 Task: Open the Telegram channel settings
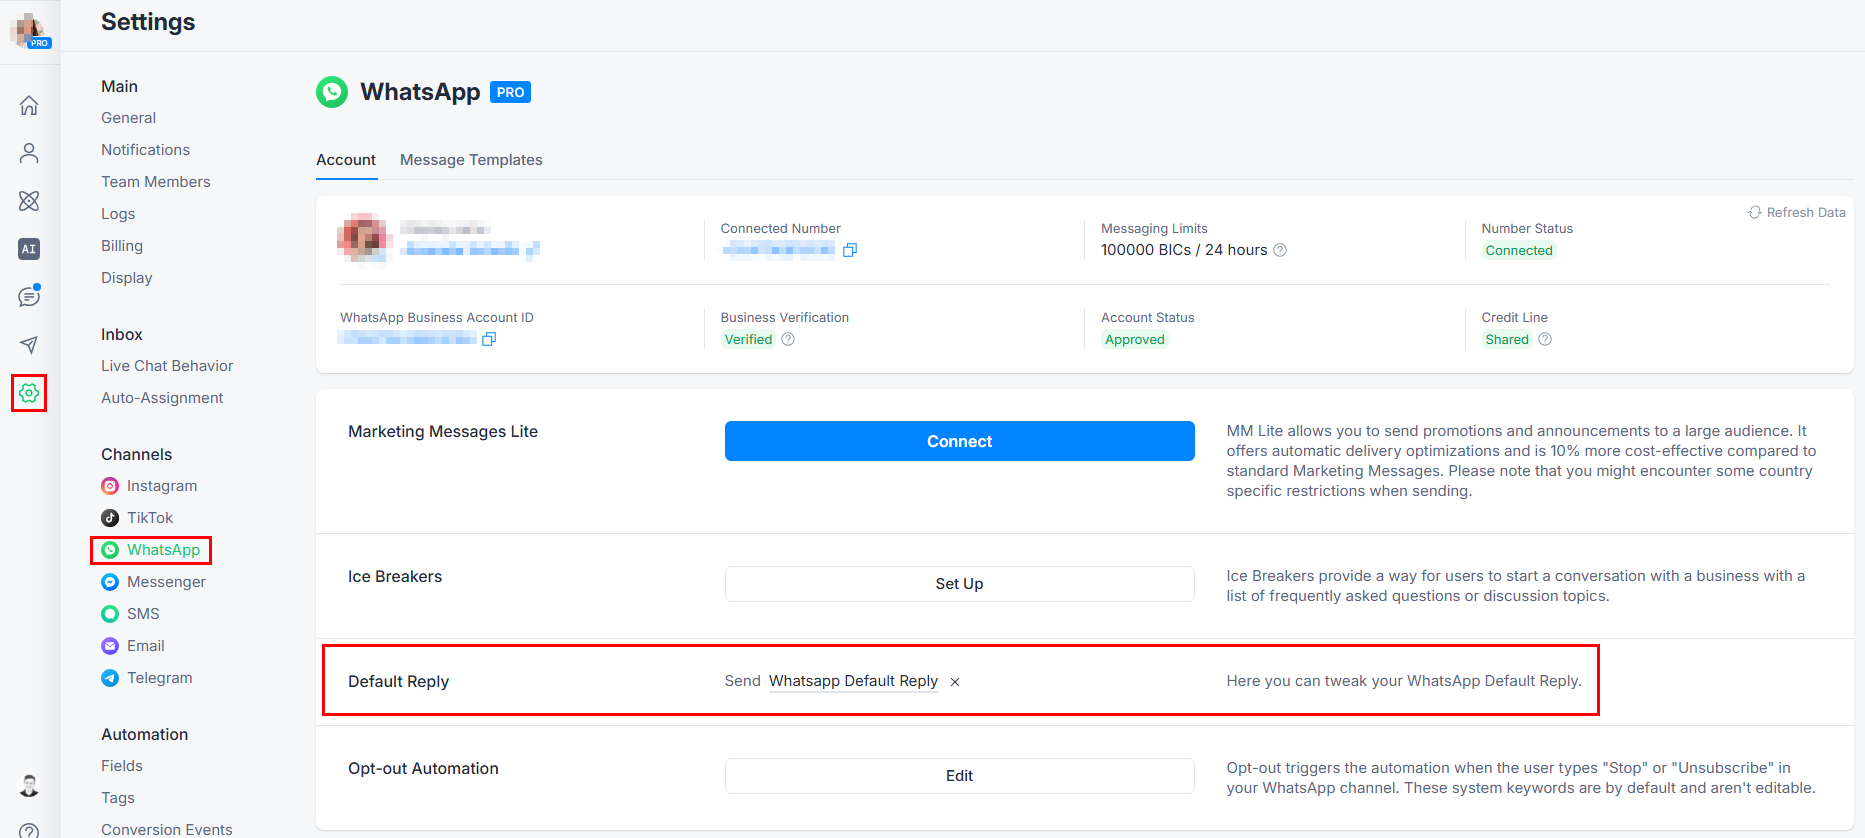pos(147,678)
